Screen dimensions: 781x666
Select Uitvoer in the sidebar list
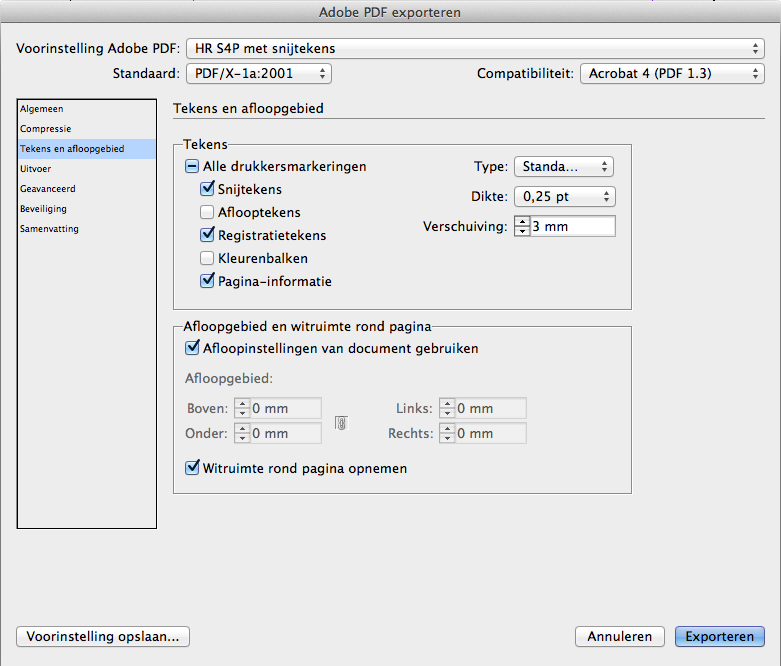tap(87, 168)
